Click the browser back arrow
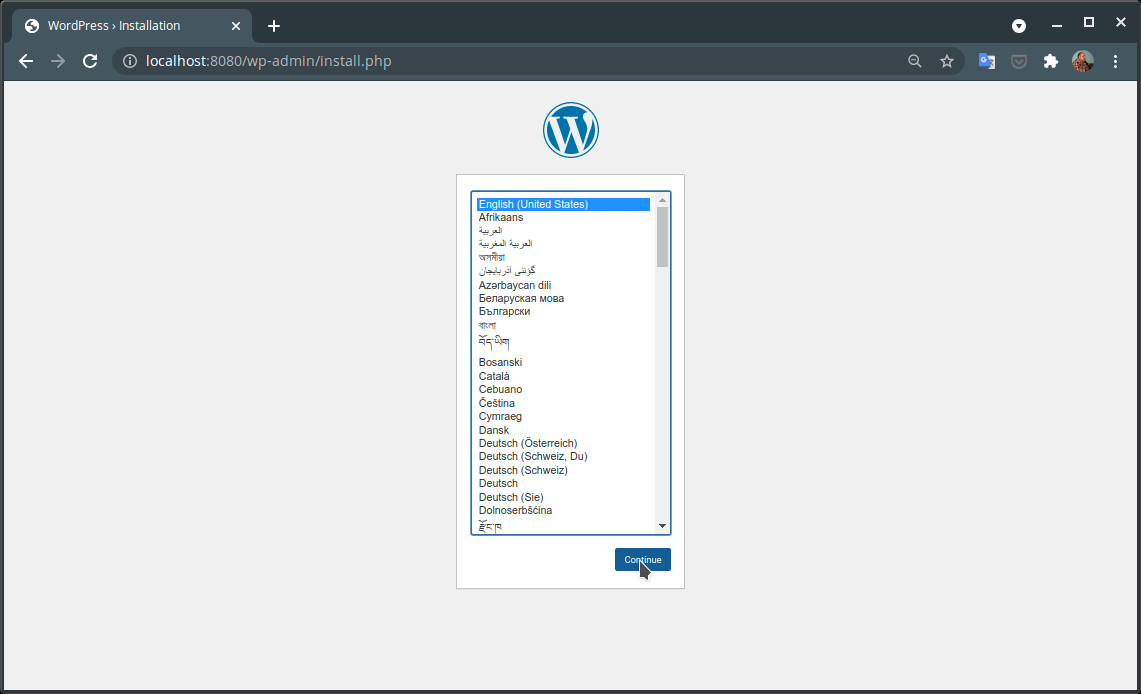Screen dimensions: 1141x694 coord(26,61)
